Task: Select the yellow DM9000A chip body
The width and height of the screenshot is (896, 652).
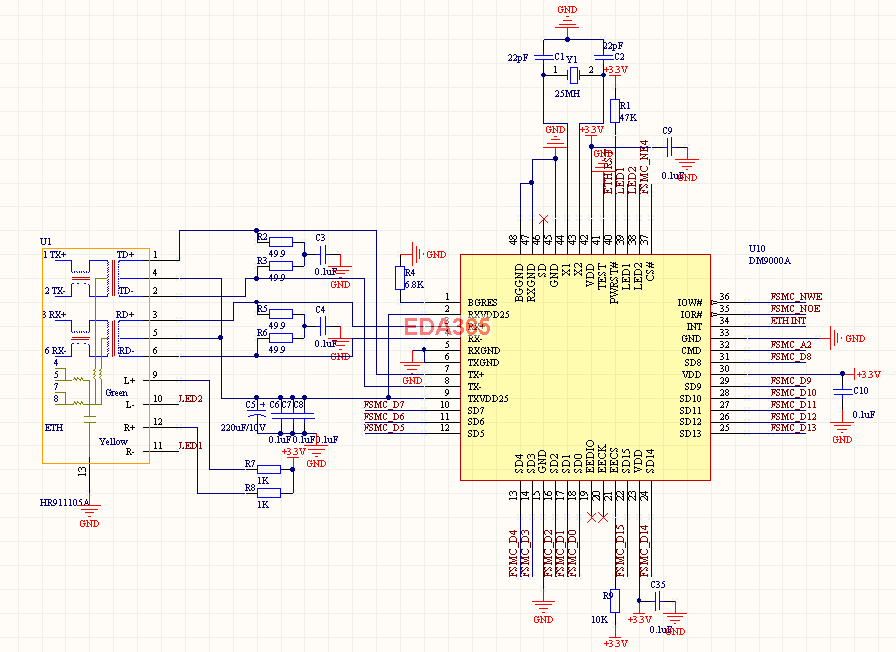Action: click(x=585, y=367)
